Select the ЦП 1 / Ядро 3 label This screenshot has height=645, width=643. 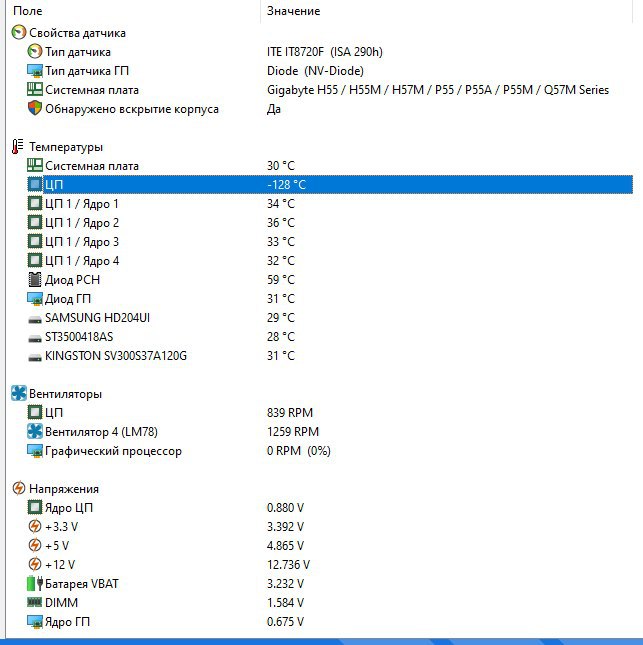[81, 242]
